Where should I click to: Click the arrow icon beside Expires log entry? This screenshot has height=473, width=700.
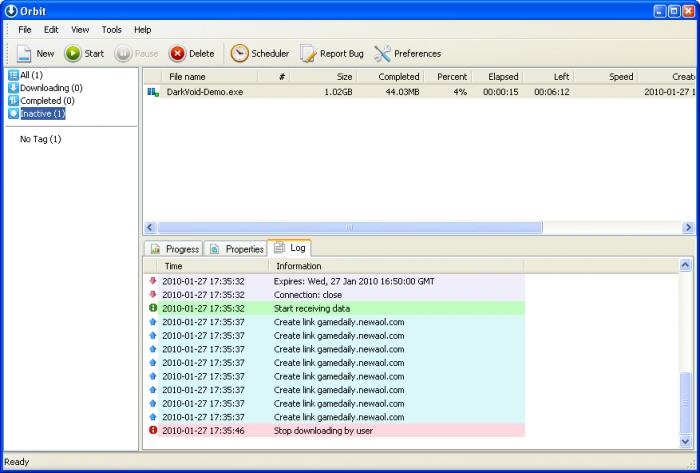pyautogui.click(x=153, y=281)
